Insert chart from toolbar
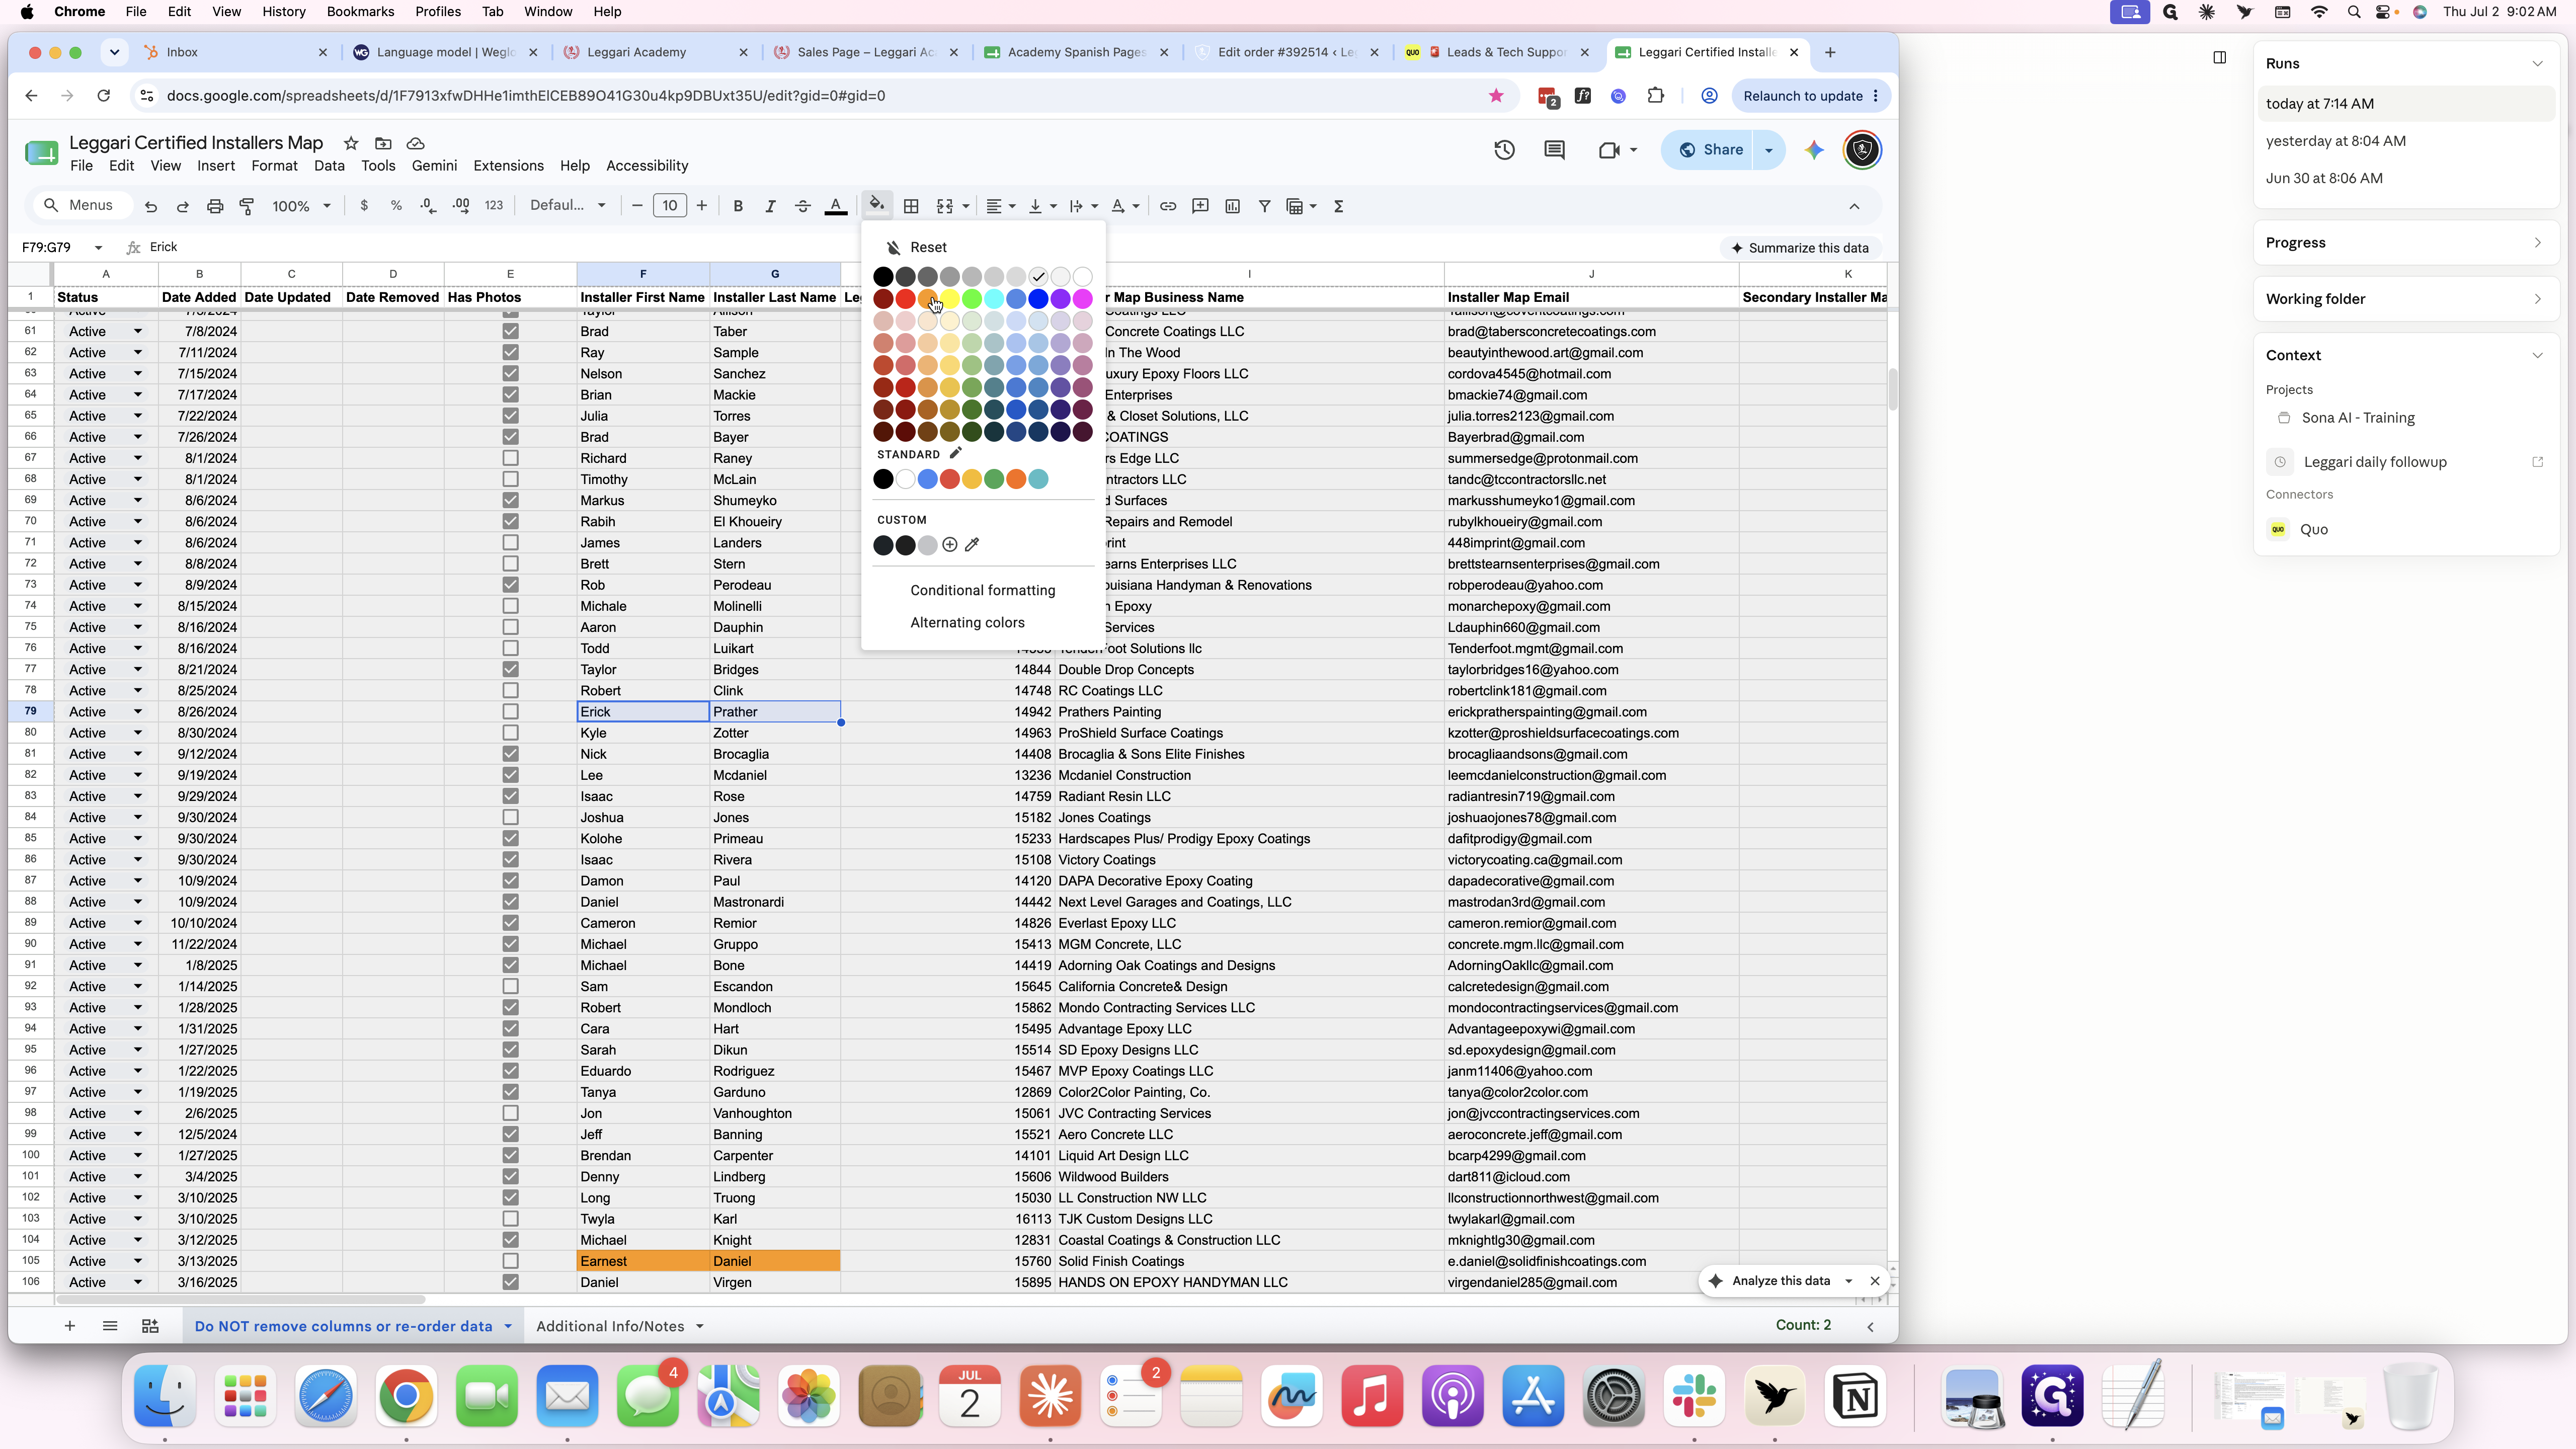The height and width of the screenshot is (1449, 2576). click(x=1232, y=206)
